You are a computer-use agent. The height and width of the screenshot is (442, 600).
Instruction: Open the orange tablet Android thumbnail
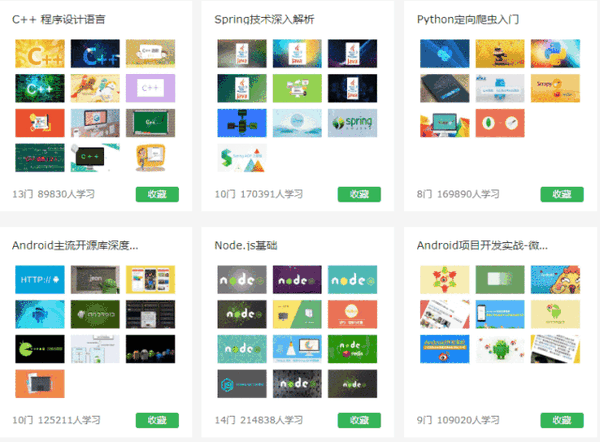[x=40, y=384]
